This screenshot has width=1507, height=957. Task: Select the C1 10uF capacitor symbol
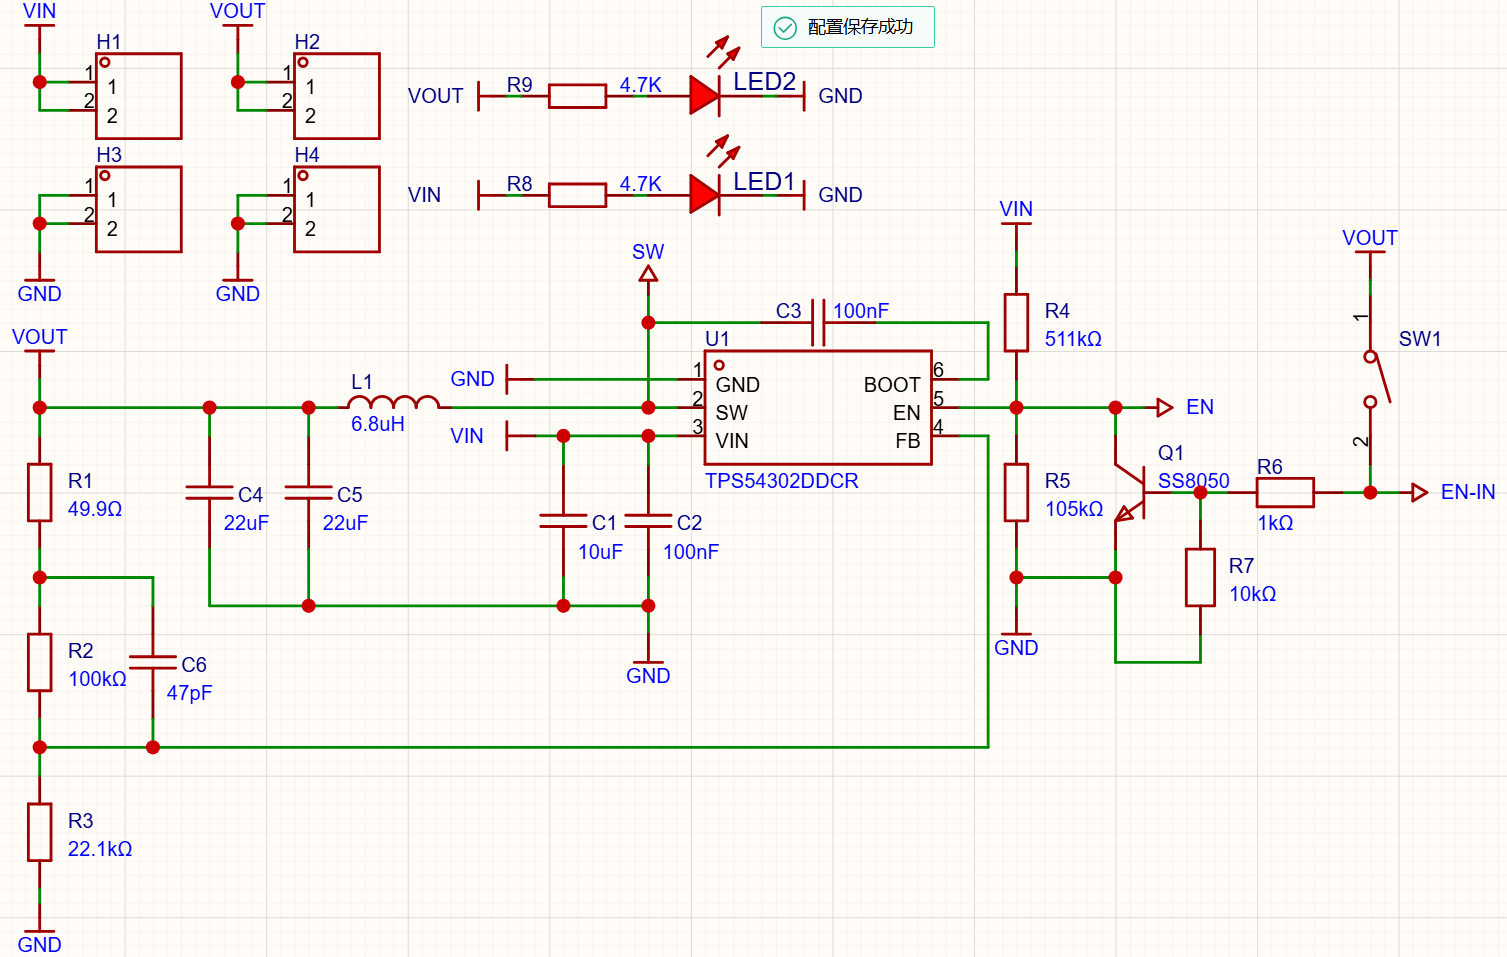point(563,521)
